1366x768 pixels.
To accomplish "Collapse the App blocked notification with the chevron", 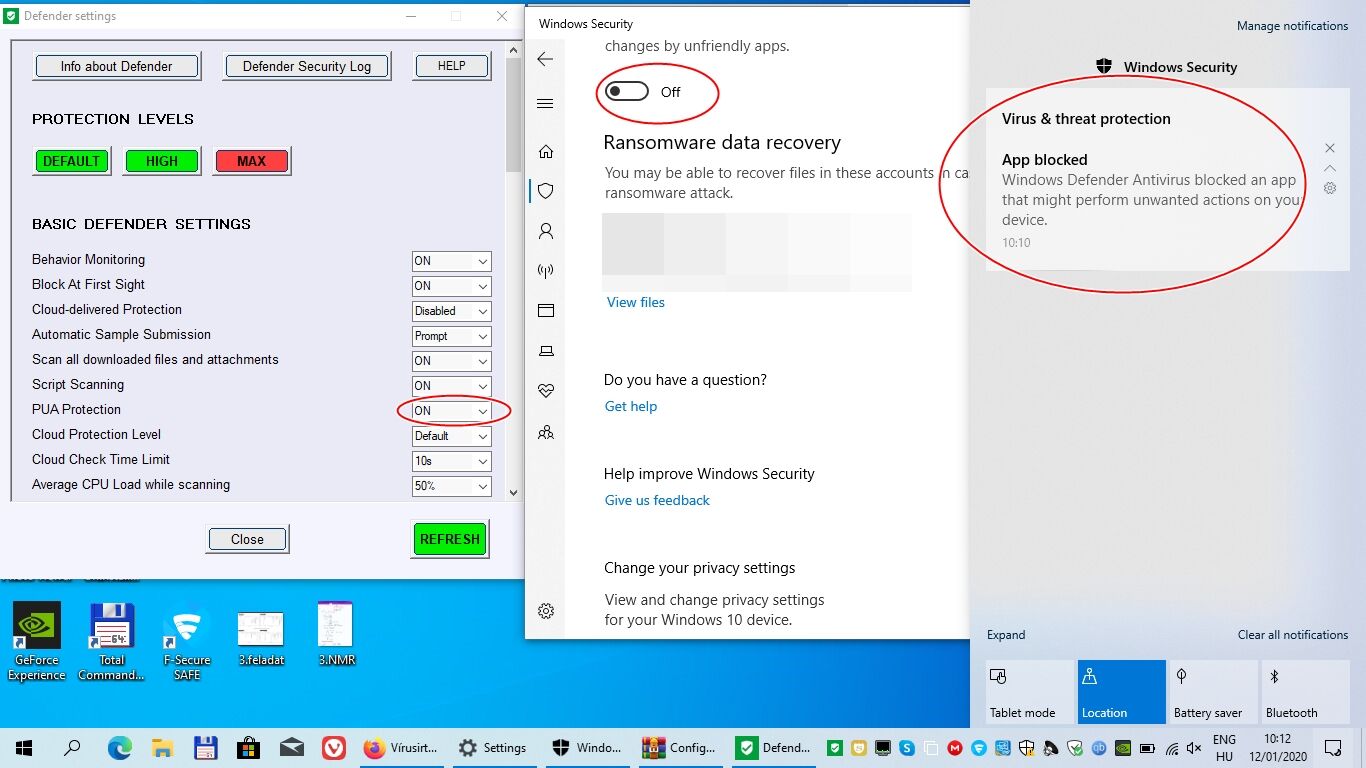I will pos(1330,168).
